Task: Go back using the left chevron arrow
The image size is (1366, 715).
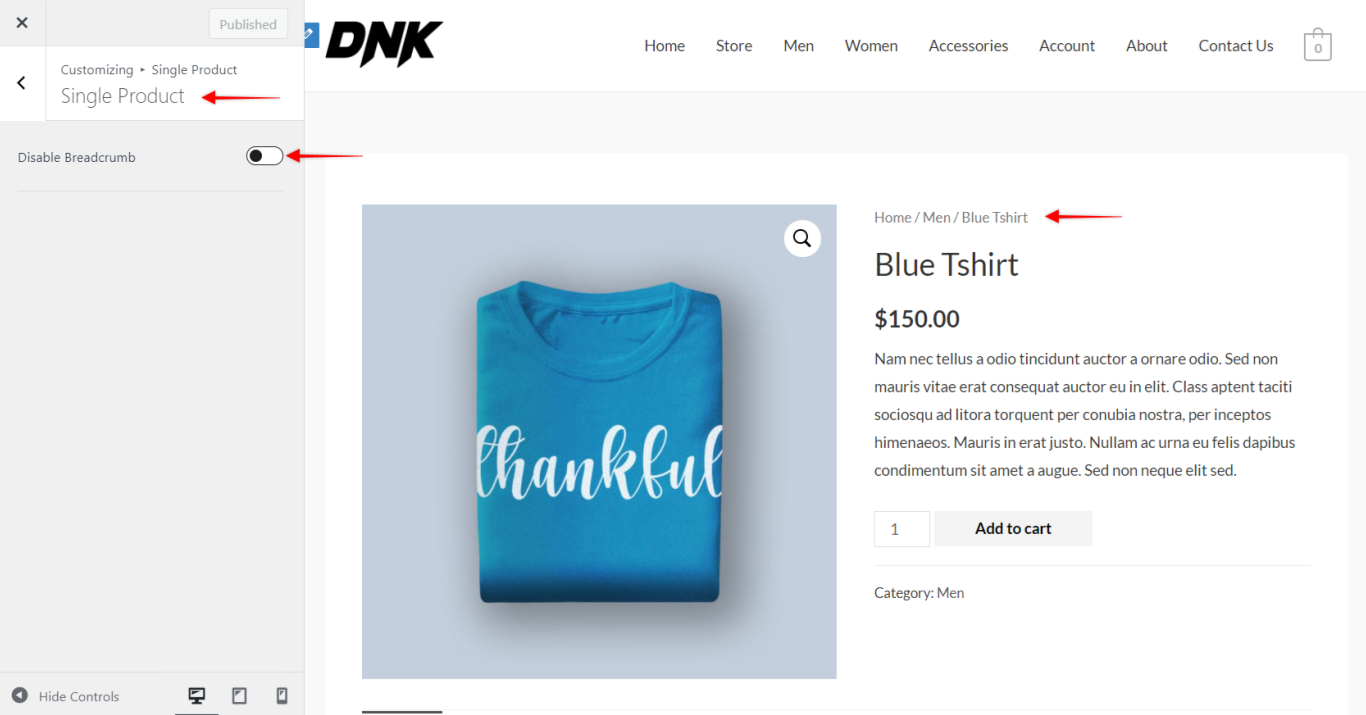Action: pyautogui.click(x=22, y=83)
